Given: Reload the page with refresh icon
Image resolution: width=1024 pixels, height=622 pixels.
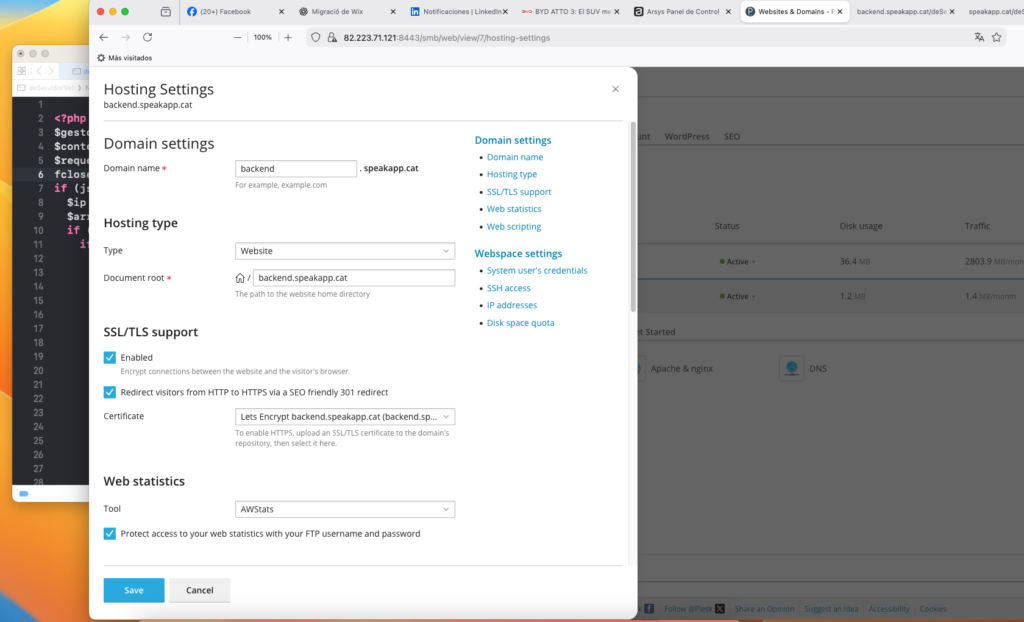Looking at the screenshot, I should (x=148, y=37).
